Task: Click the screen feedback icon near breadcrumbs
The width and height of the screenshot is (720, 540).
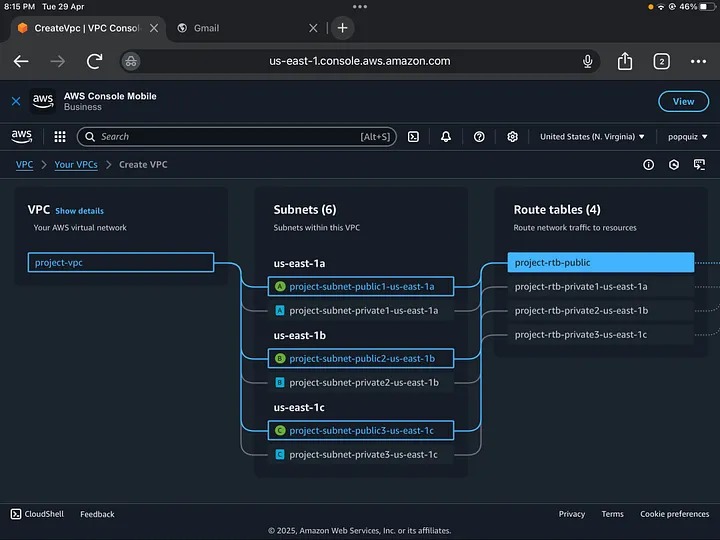Action: [699, 164]
